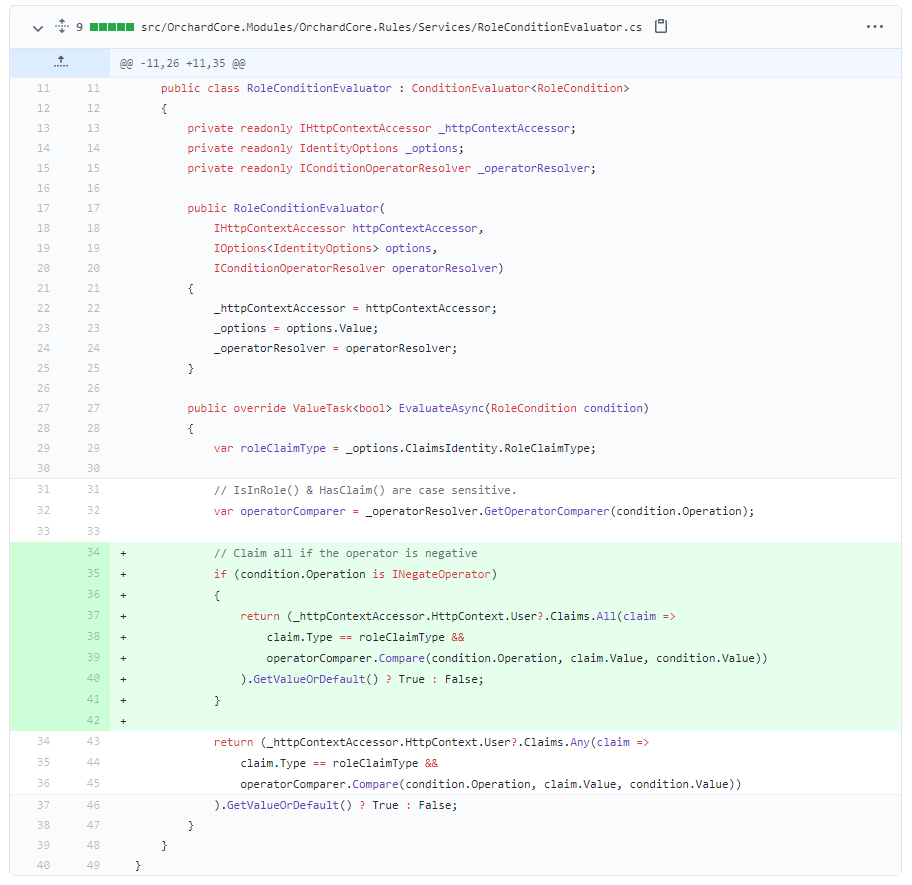Screen dimensions: 912x885
Task: Click new line number 49
Action: (x=93, y=865)
